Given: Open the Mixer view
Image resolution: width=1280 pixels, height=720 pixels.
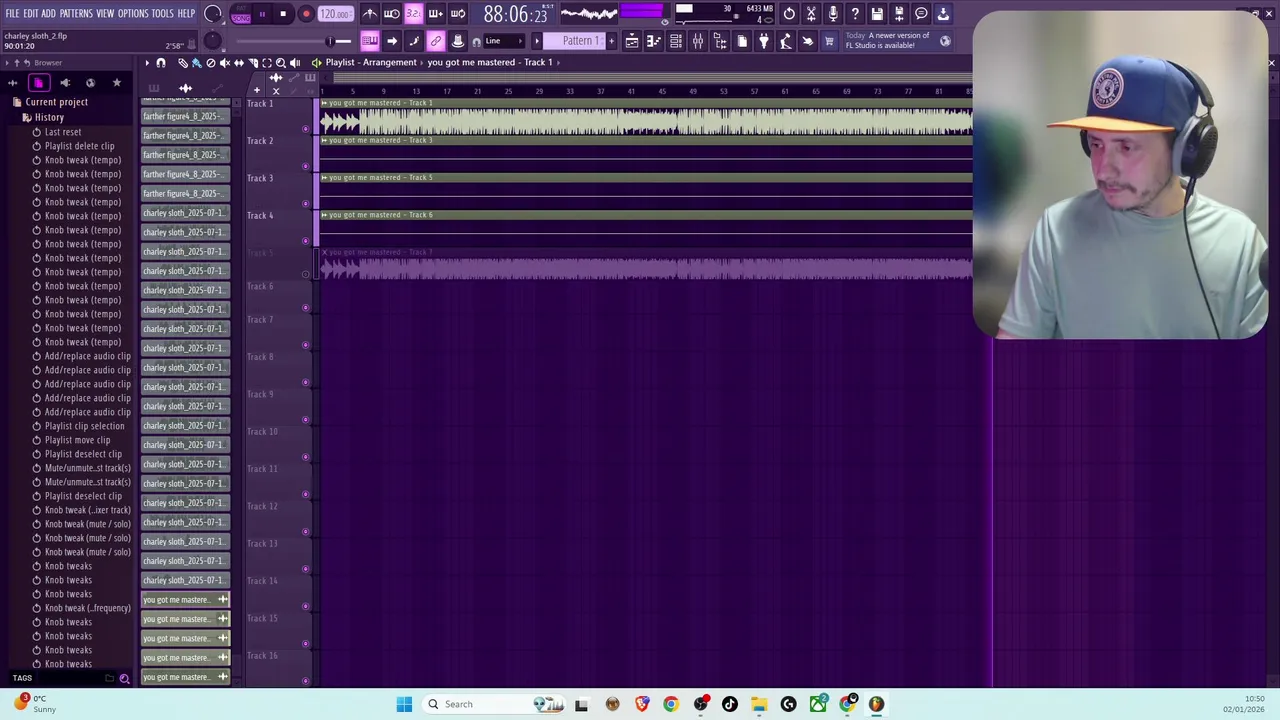Looking at the screenshot, I should tap(698, 41).
